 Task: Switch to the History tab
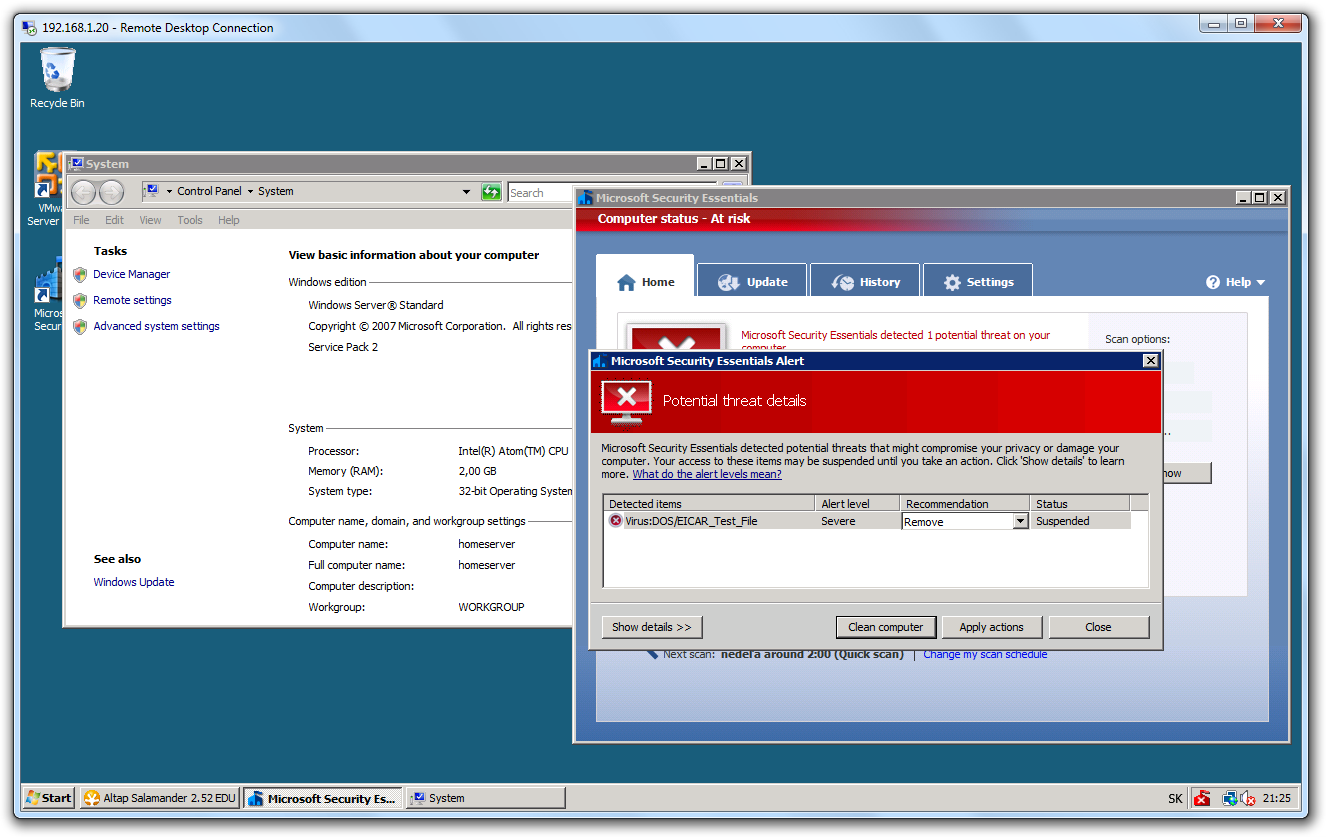[865, 282]
